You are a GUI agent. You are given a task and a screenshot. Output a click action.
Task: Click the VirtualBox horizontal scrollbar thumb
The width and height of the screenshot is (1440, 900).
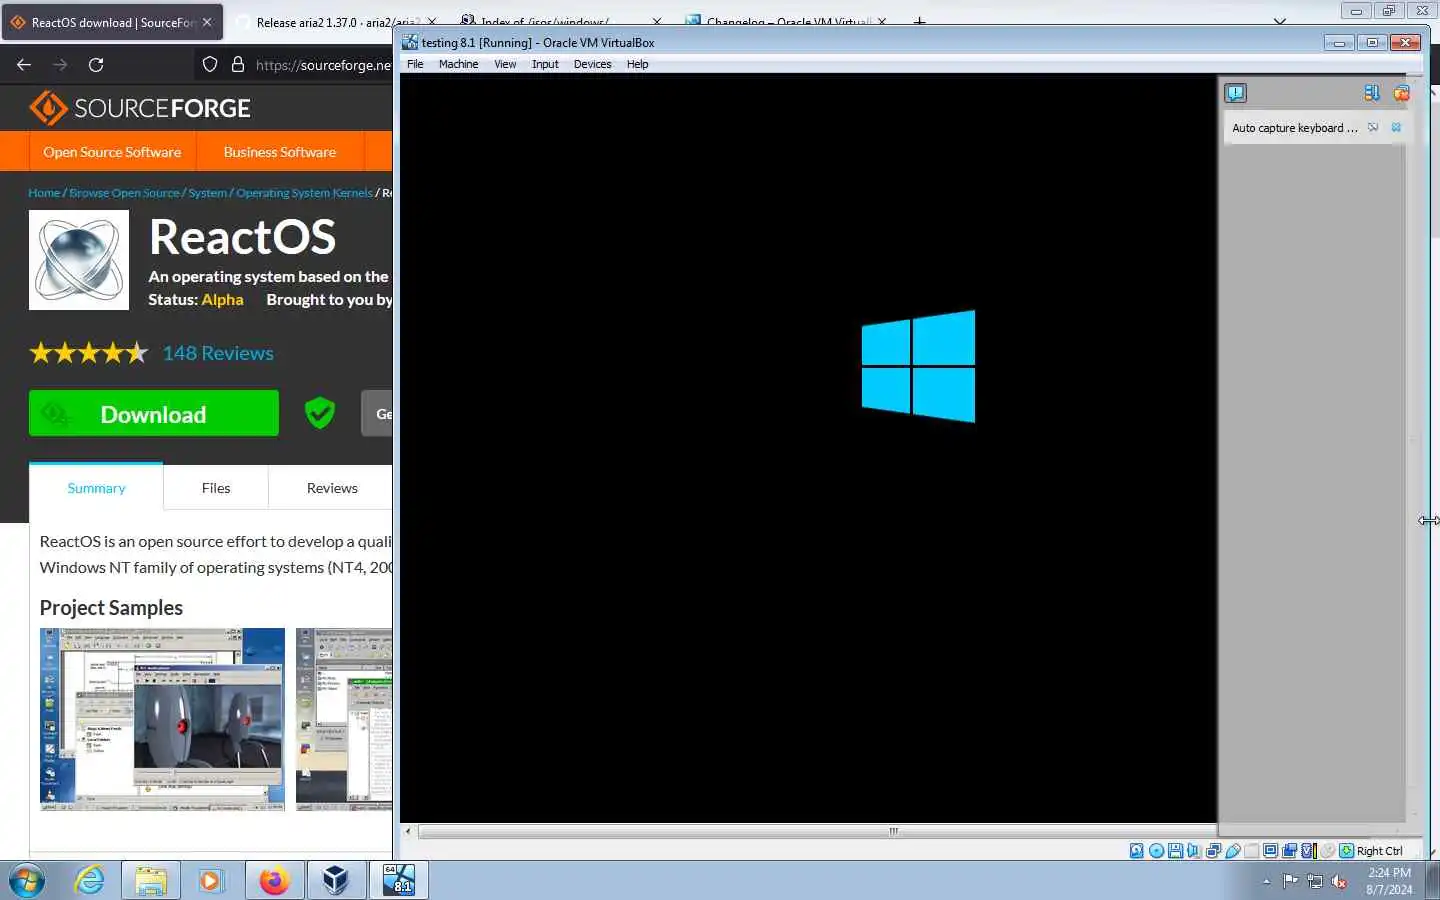[817, 831]
